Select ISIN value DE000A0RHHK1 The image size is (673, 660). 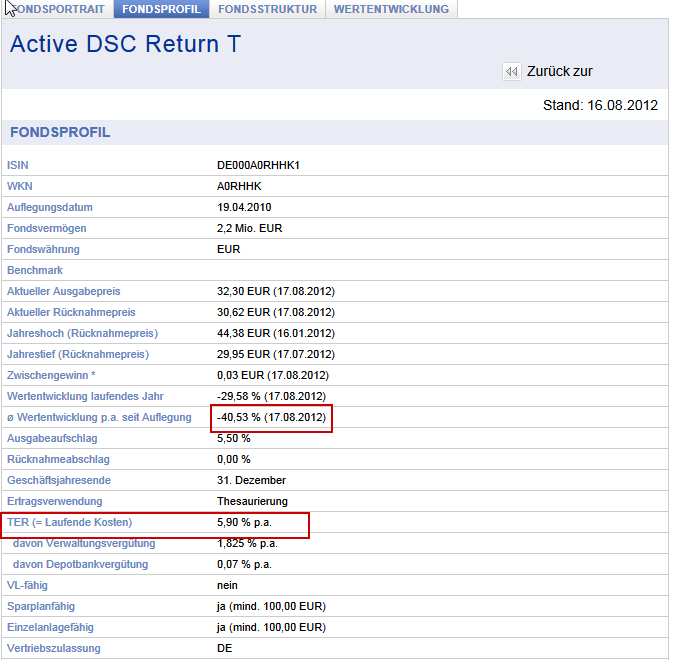tap(258, 165)
